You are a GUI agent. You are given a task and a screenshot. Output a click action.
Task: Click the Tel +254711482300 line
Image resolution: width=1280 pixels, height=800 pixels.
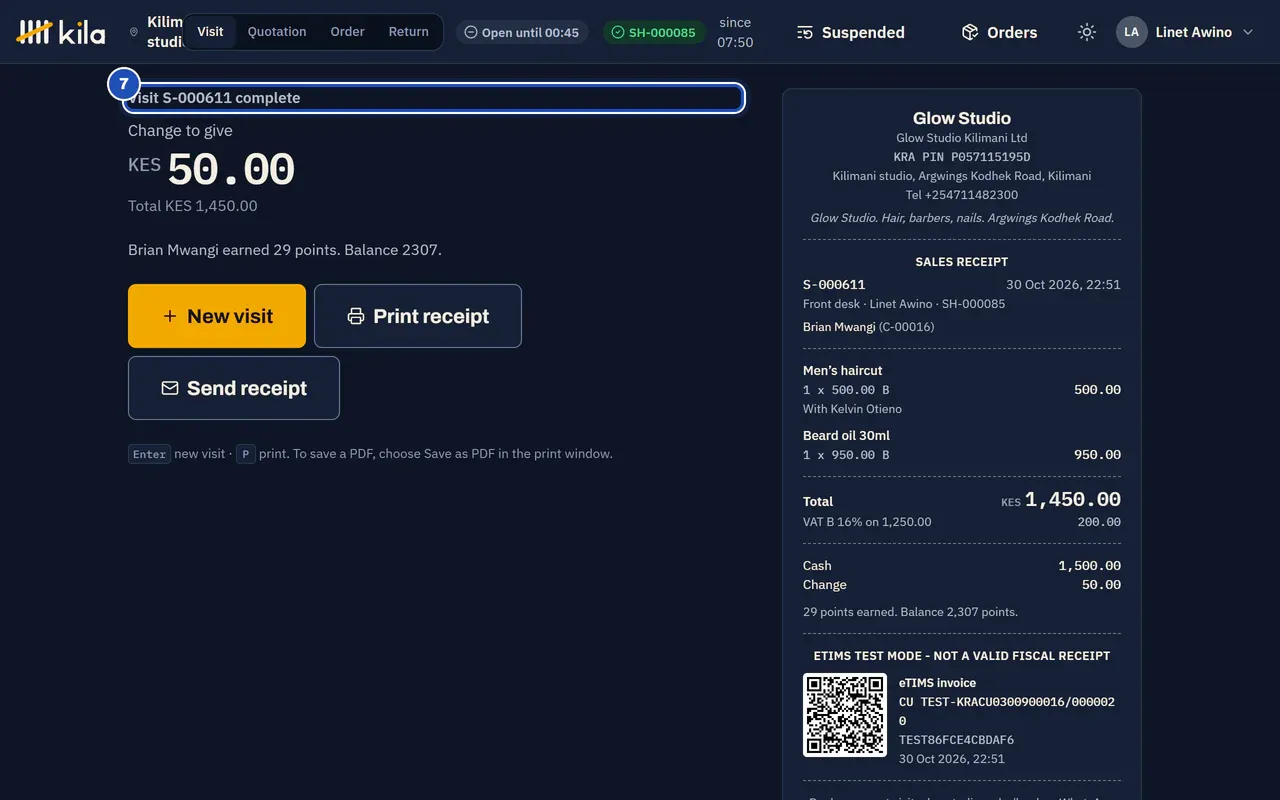pyautogui.click(x=962, y=195)
